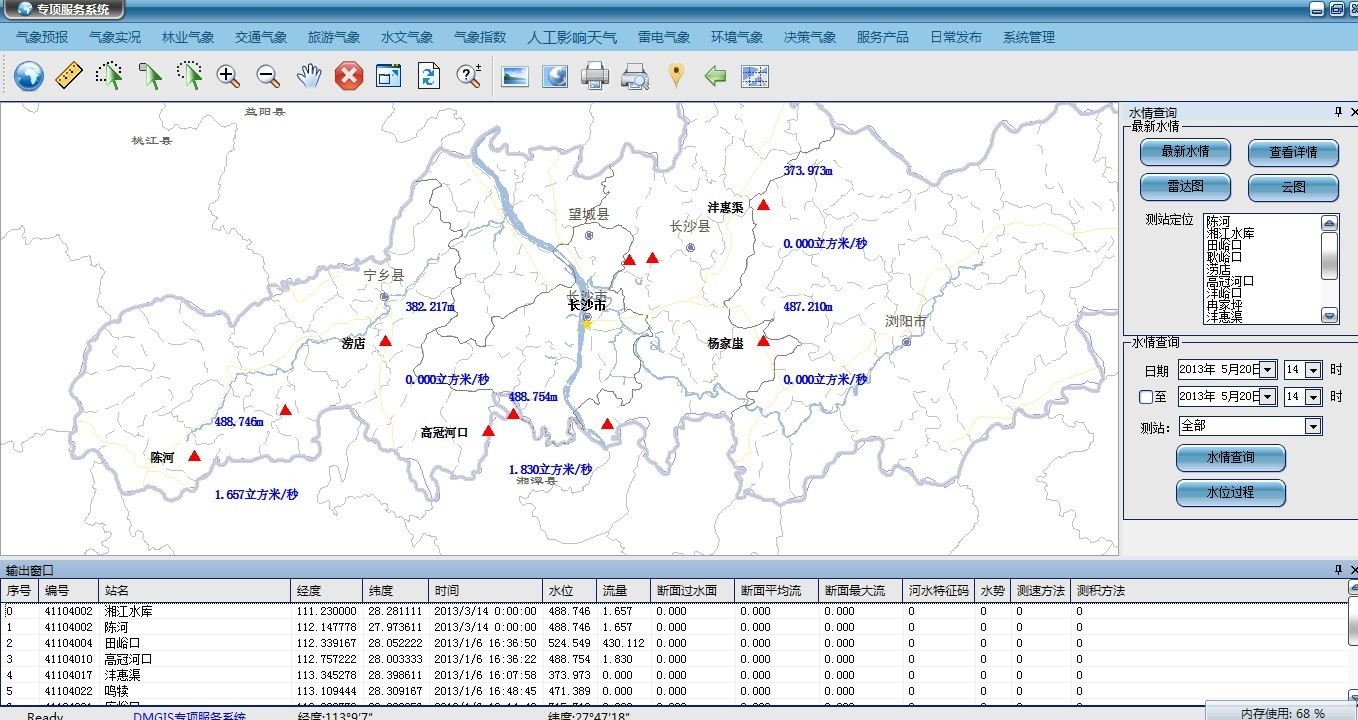Click the 水位过程 button

click(1230, 492)
